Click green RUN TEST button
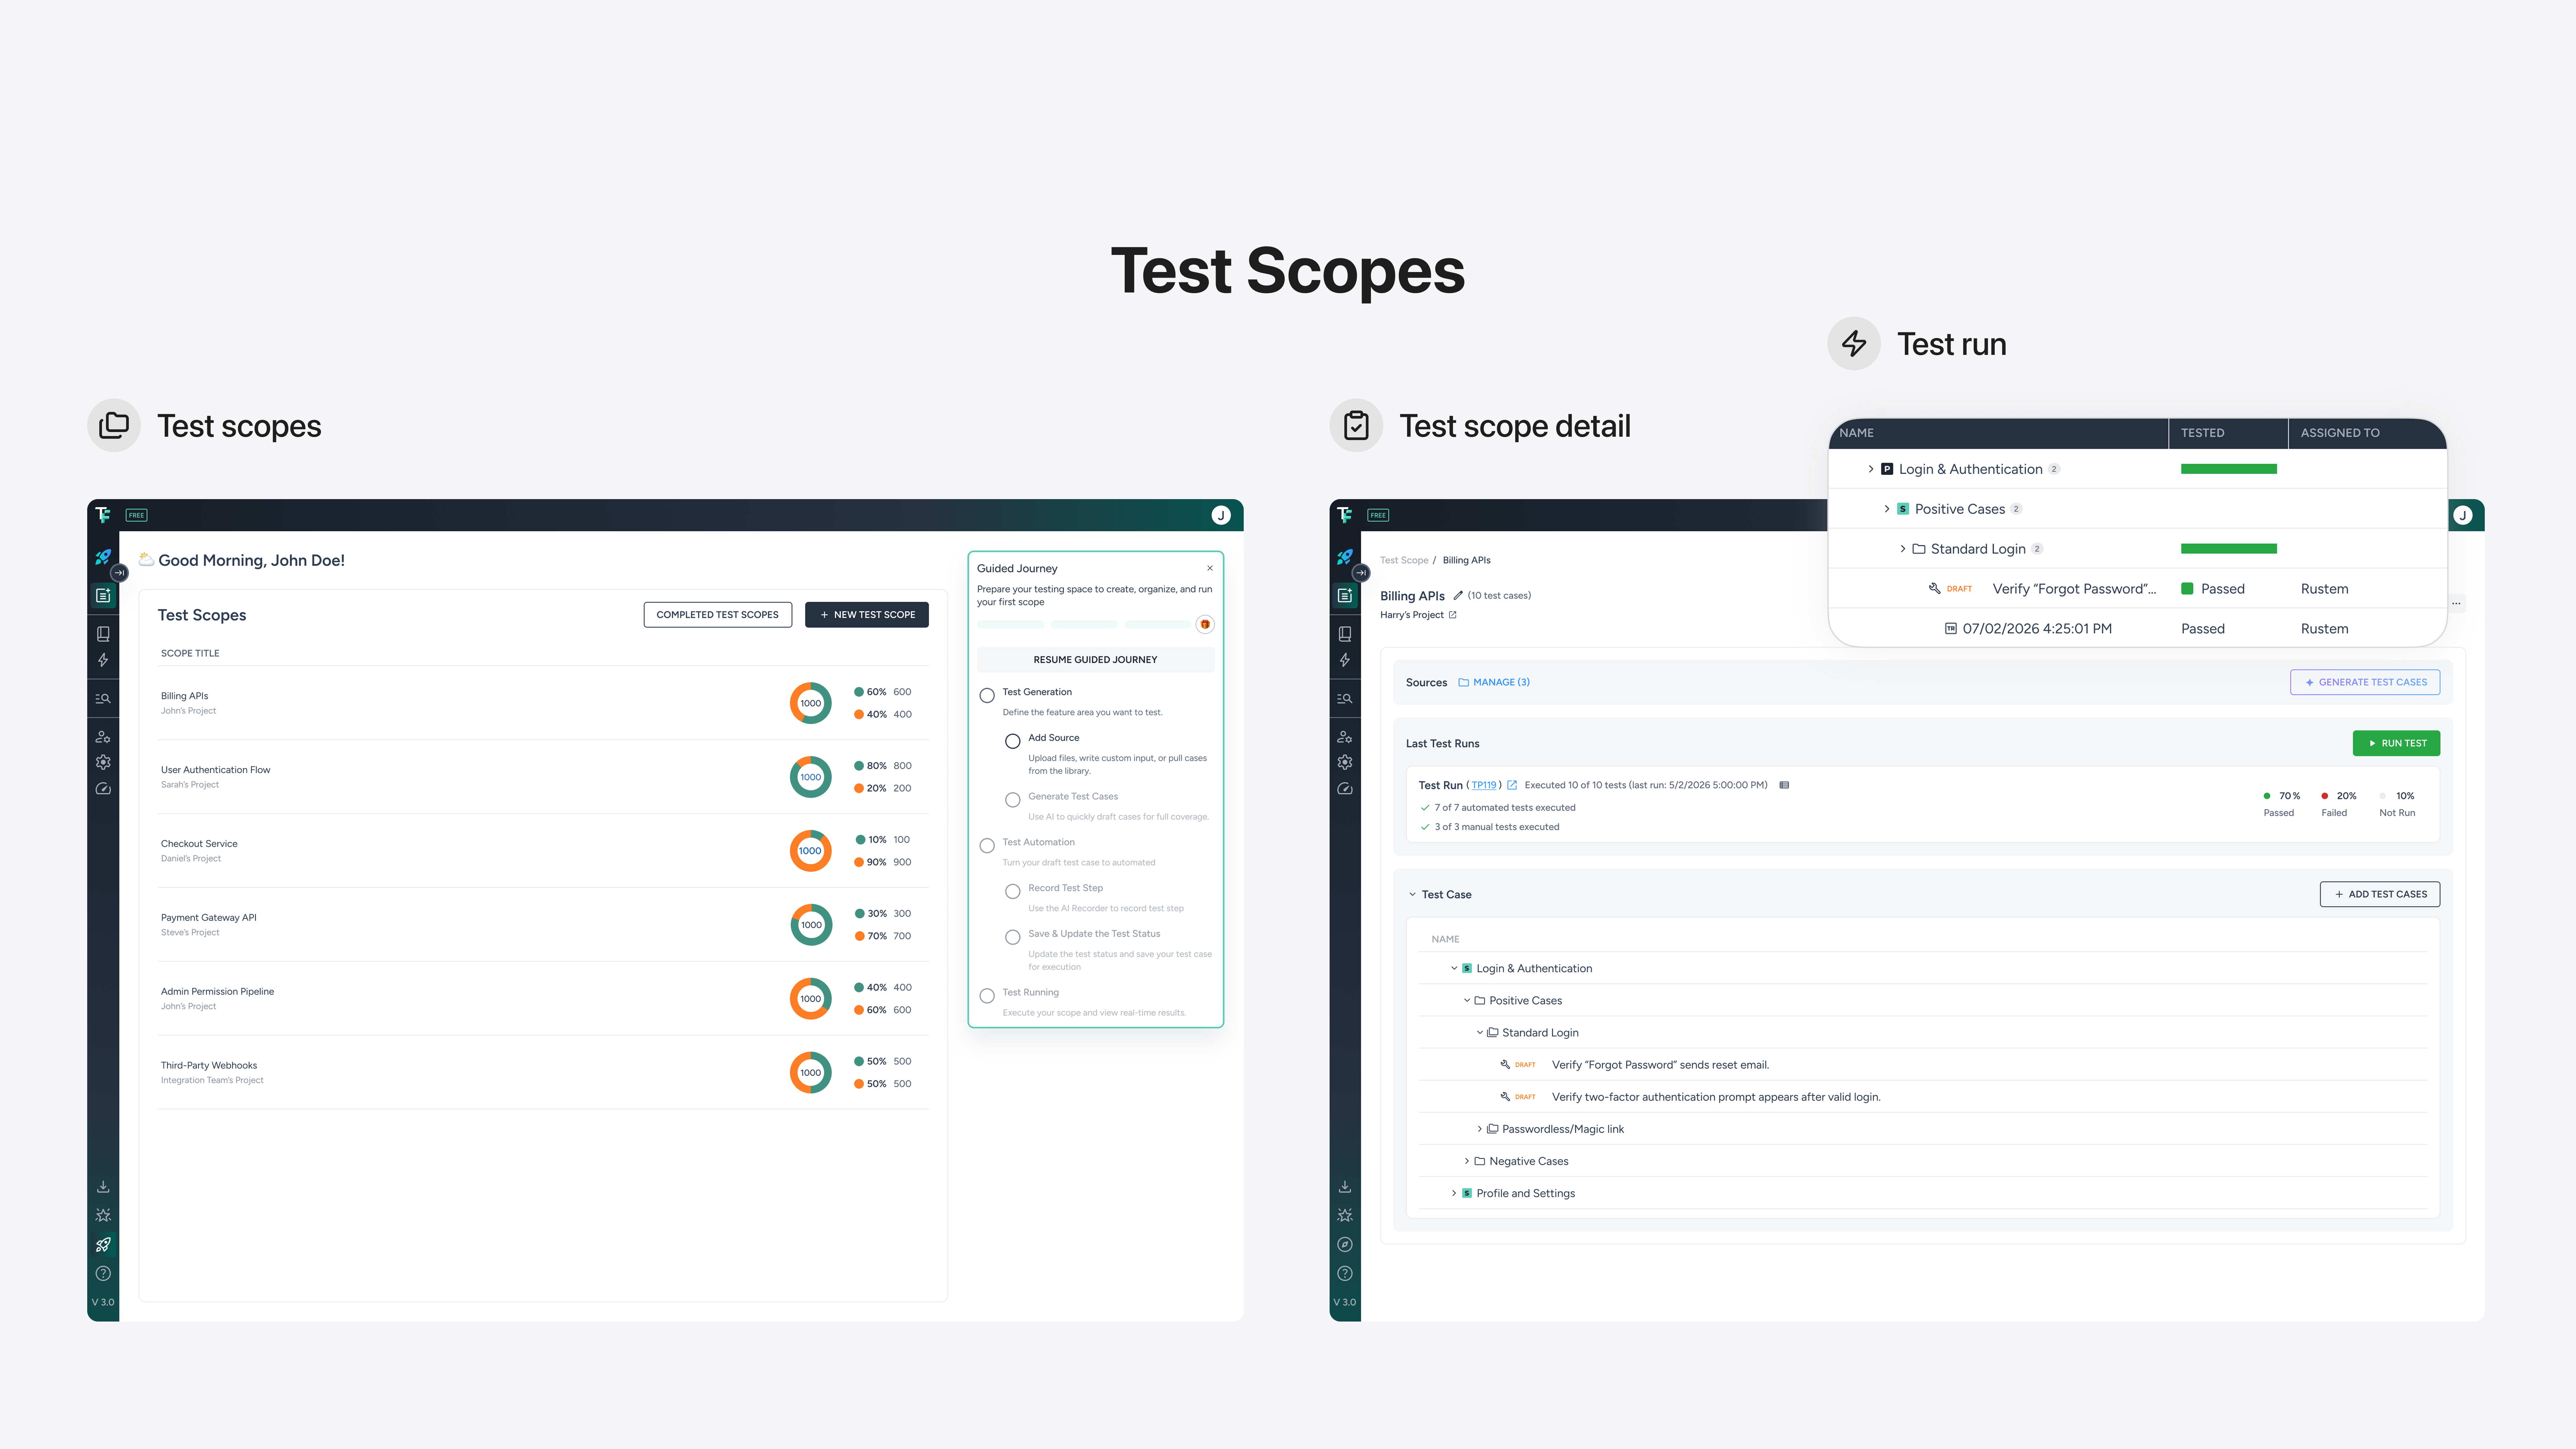The height and width of the screenshot is (1449, 2576). (2396, 743)
